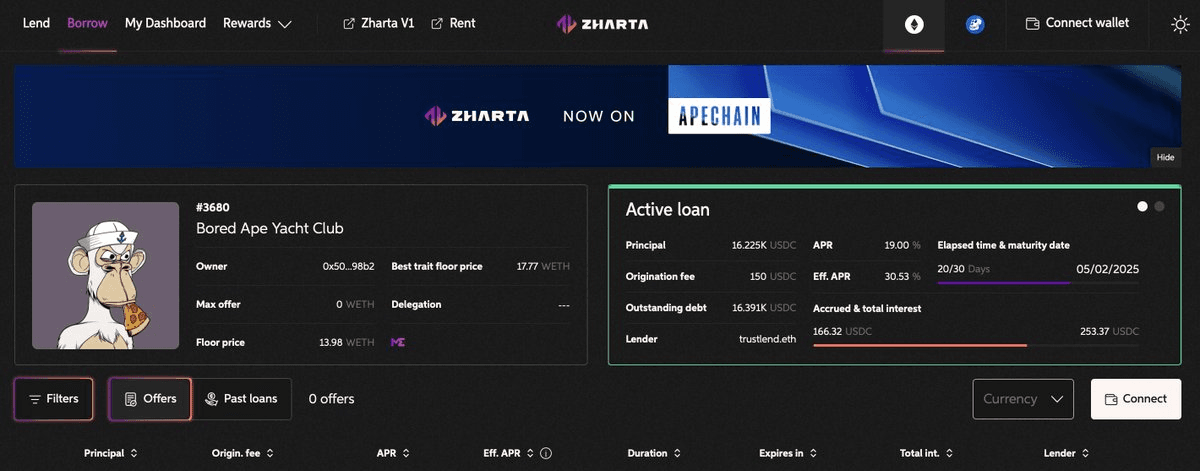Click the external link icon beside Zharta V1

pos(349,23)
